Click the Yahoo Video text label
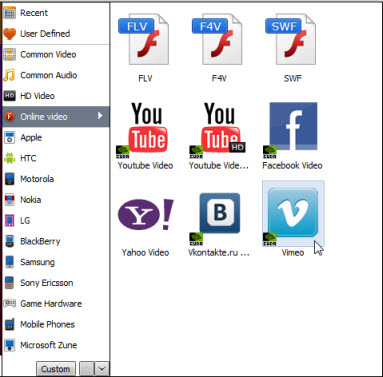Screen dimensions: 383x377 pos(145,252)
